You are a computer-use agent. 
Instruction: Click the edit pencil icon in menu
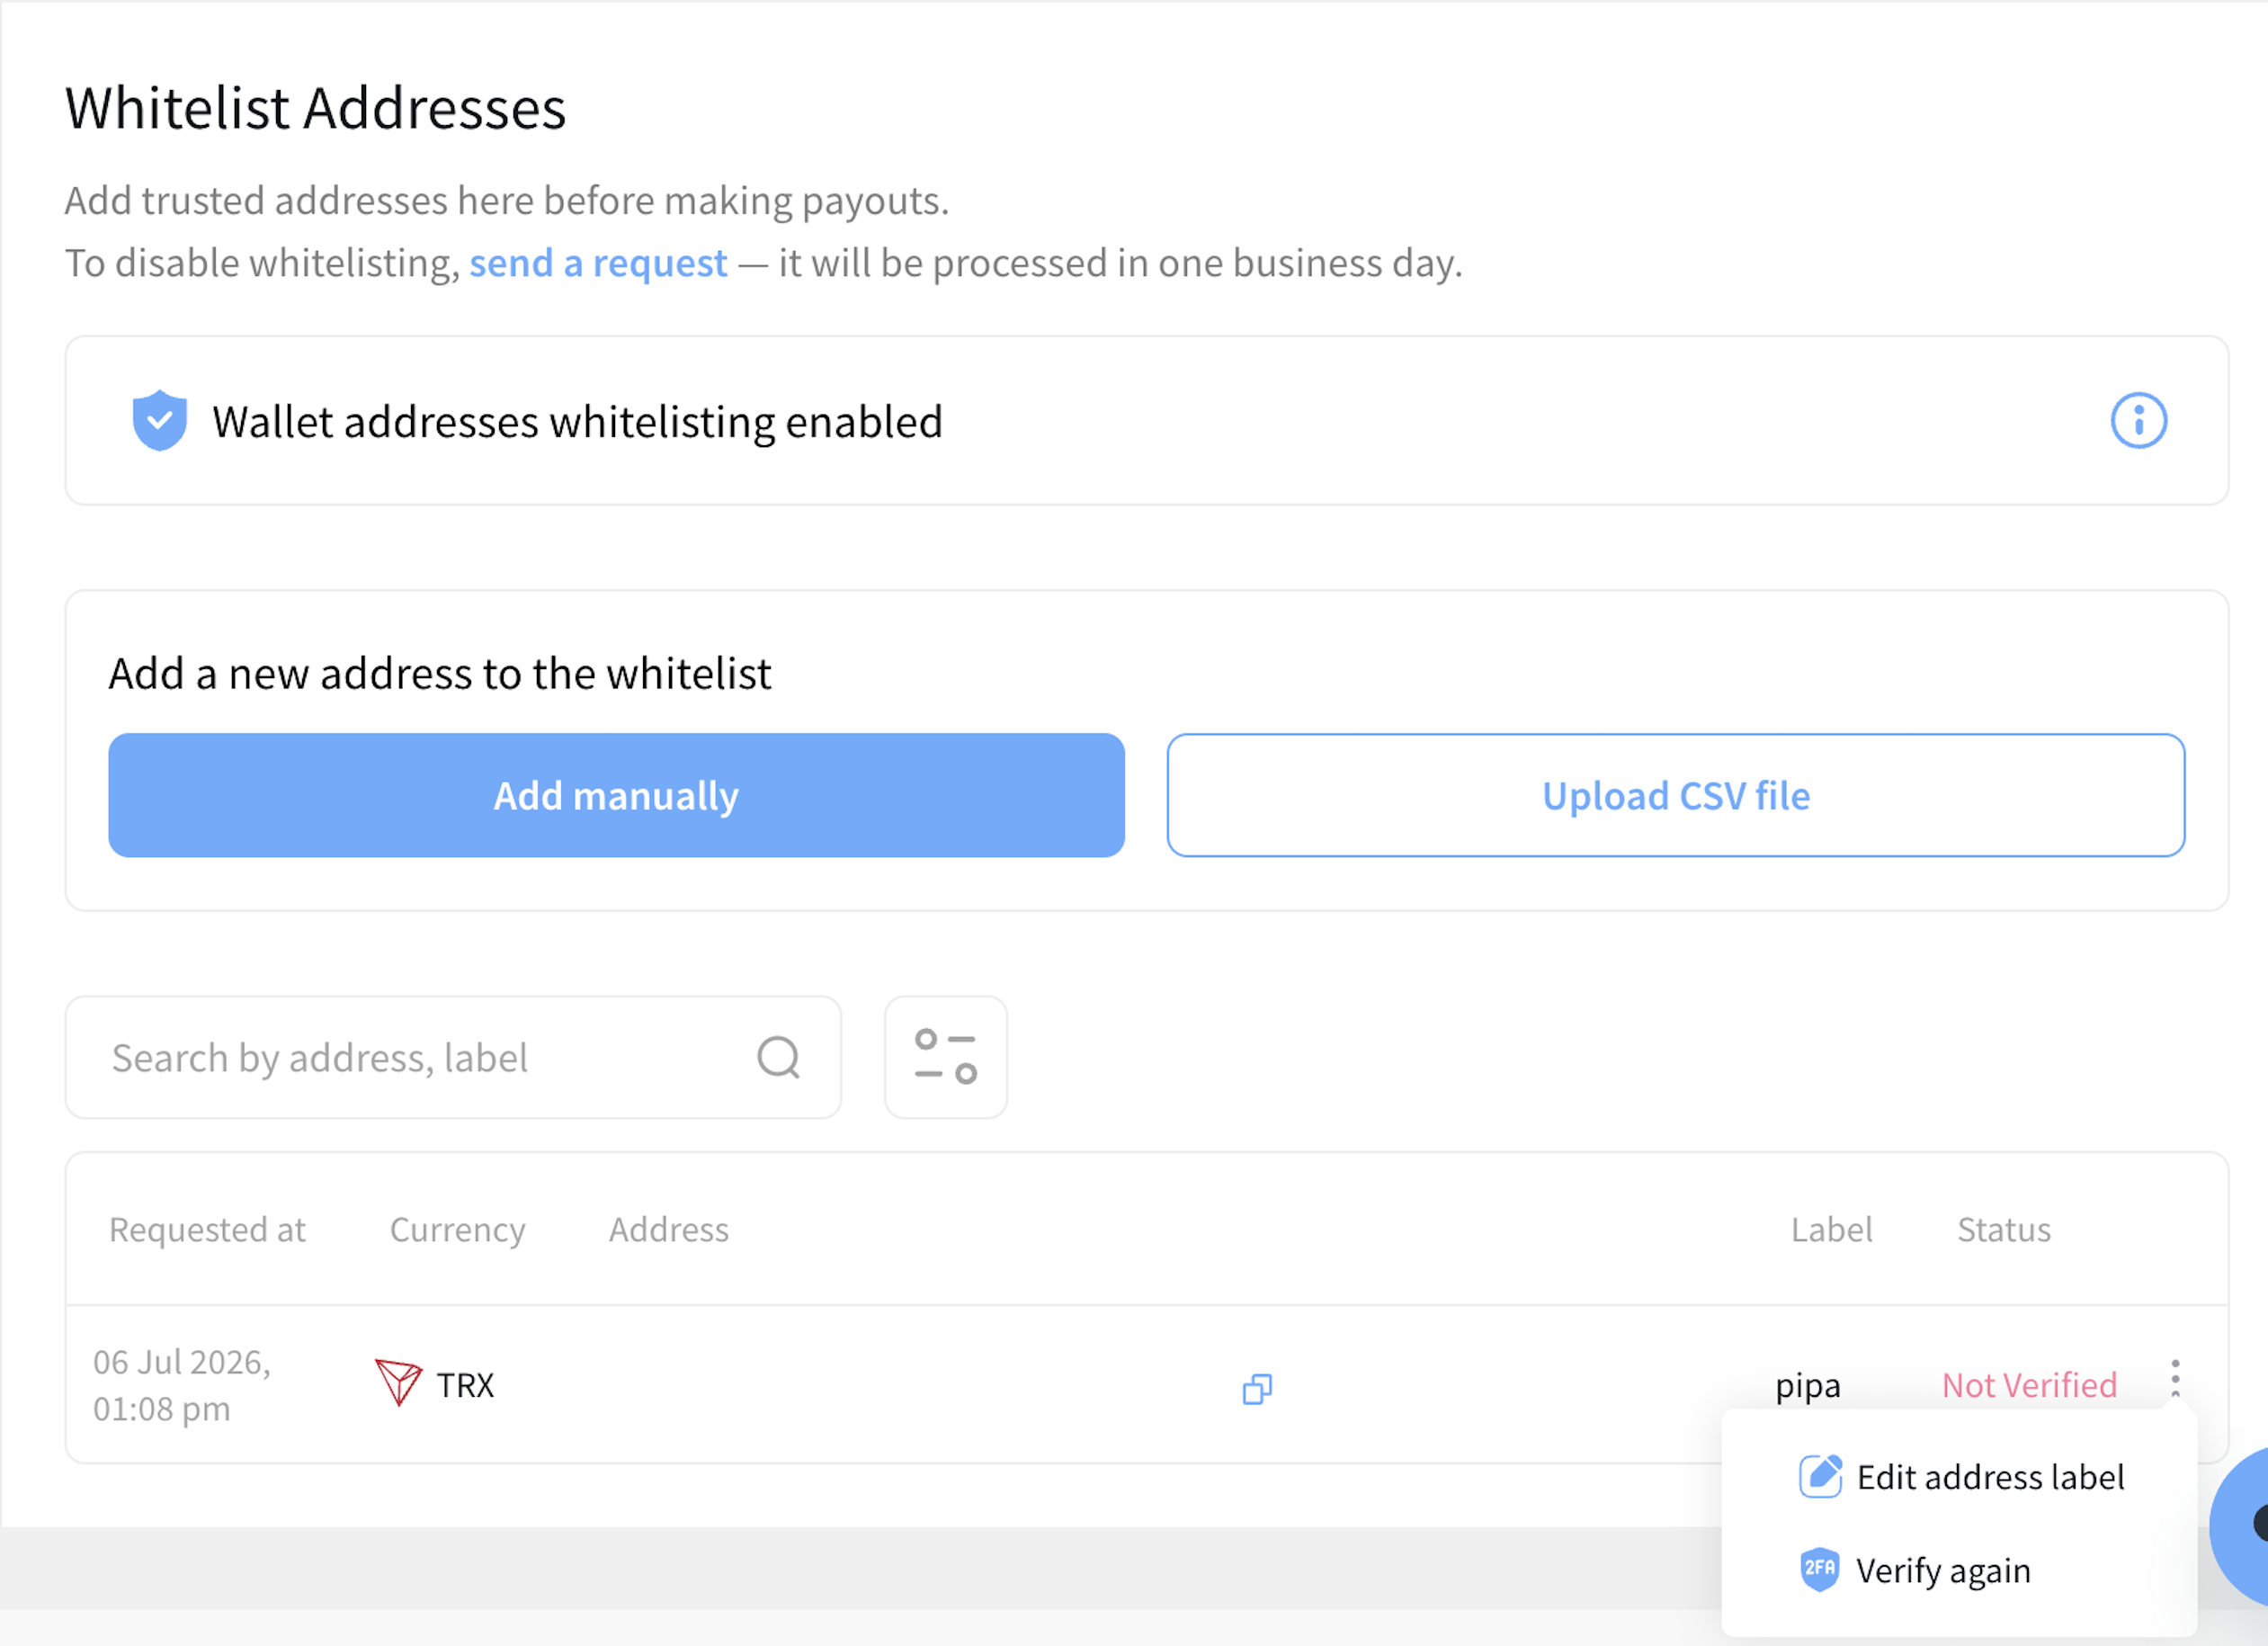1820,1476
